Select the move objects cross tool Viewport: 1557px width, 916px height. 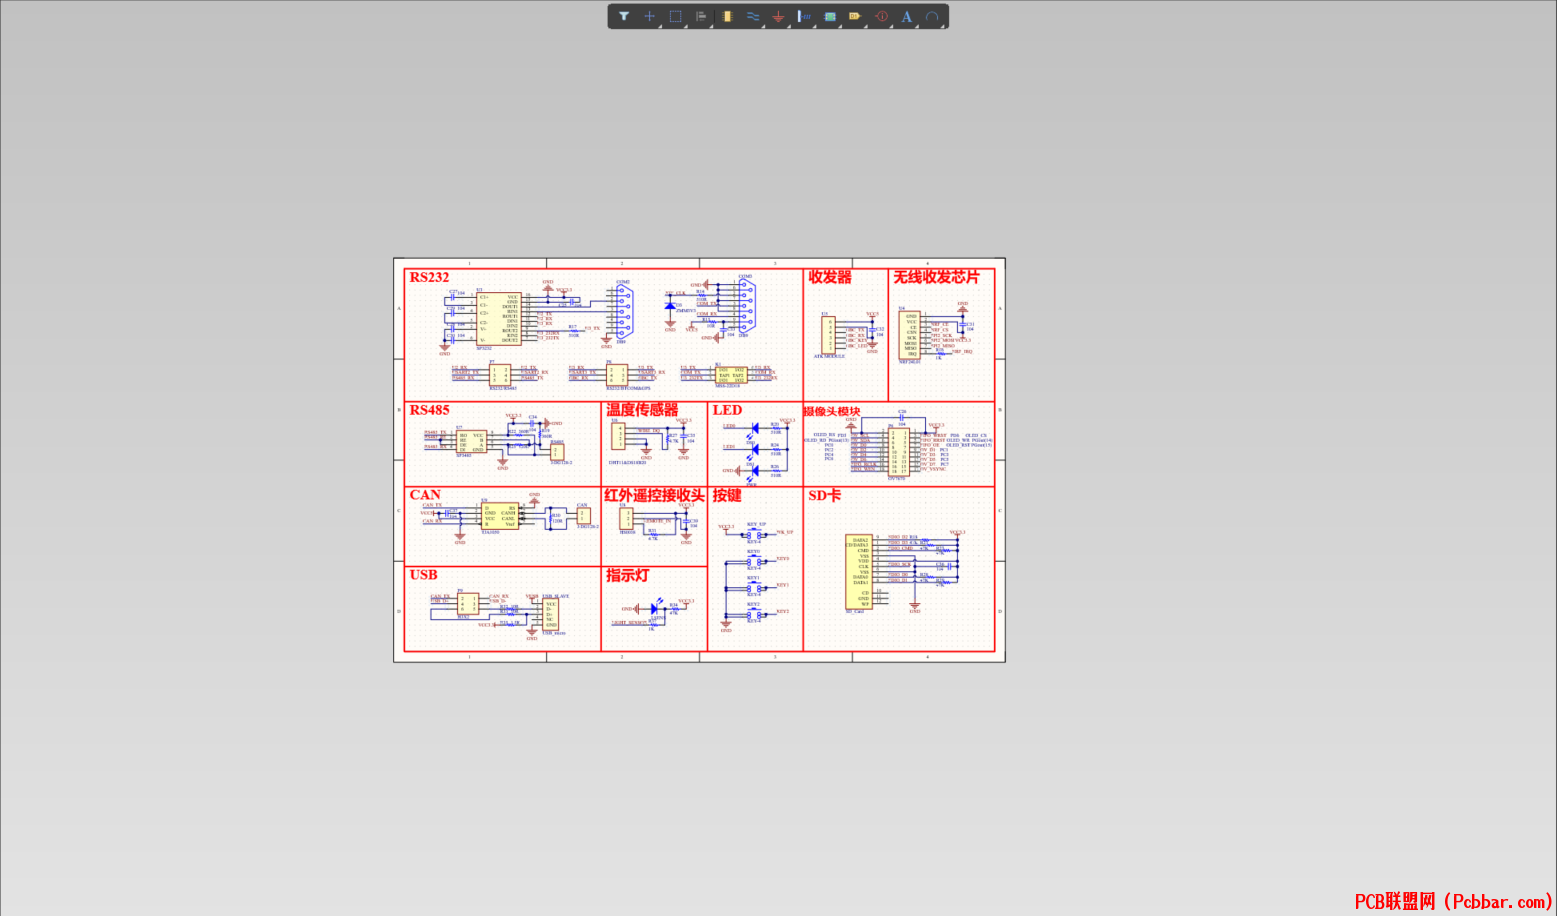click(x=649, y=16)
